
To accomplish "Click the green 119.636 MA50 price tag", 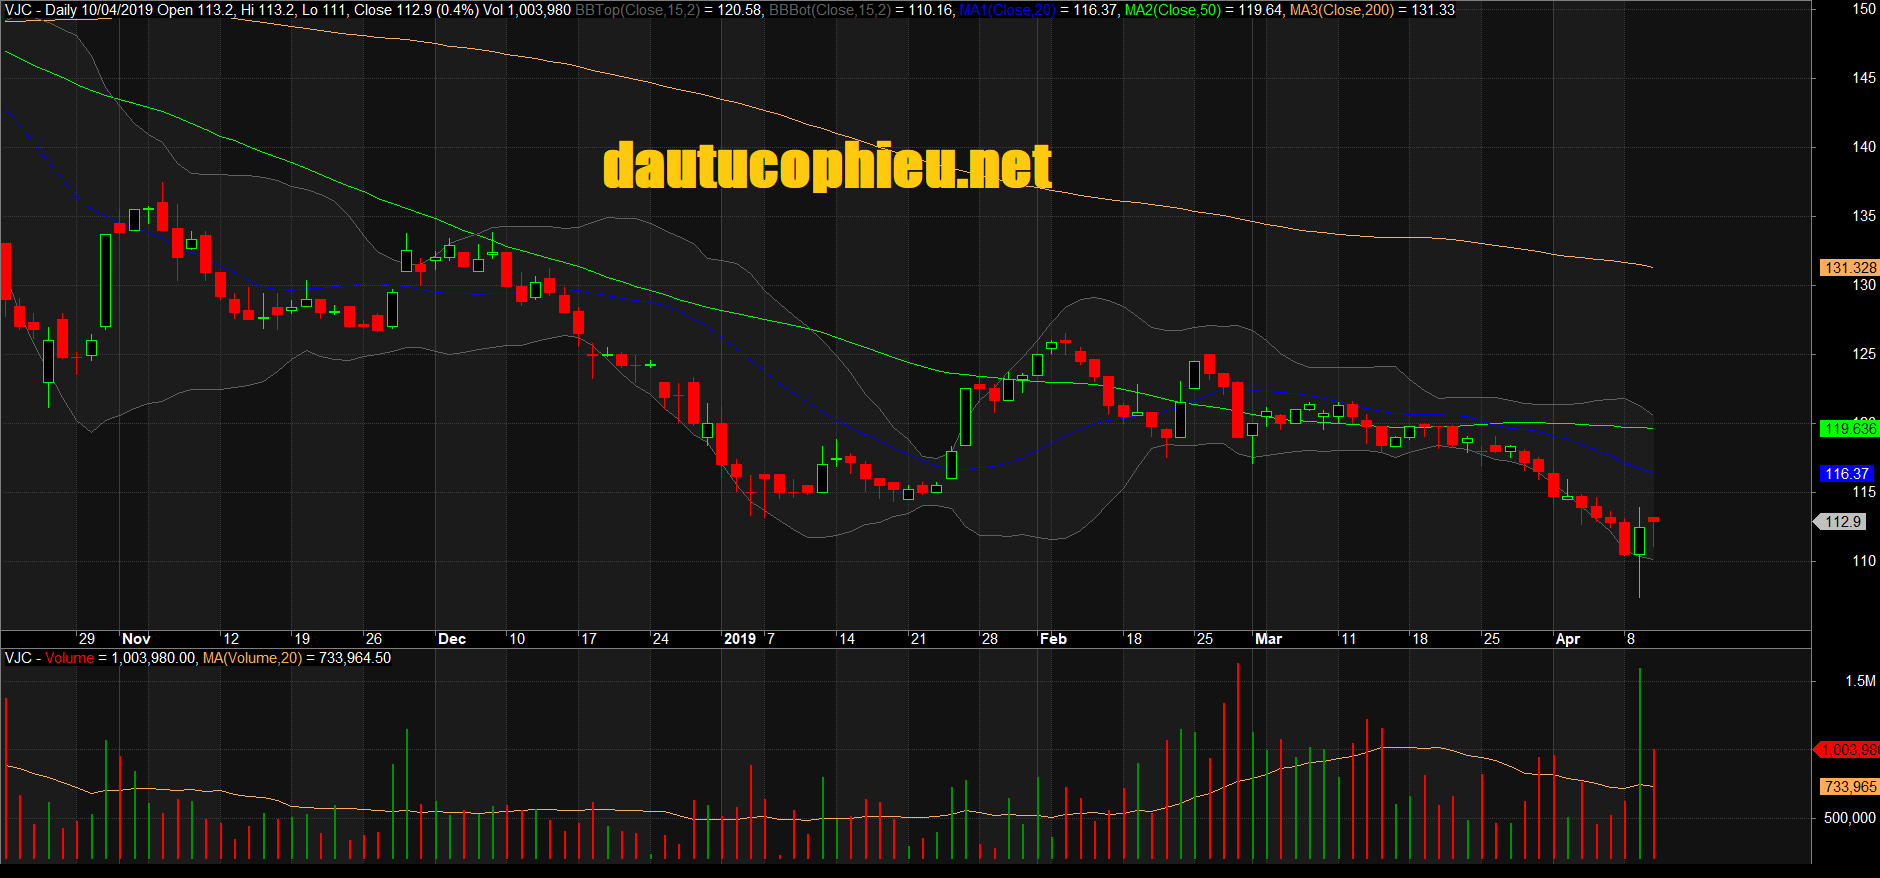I will [1849, 429].
